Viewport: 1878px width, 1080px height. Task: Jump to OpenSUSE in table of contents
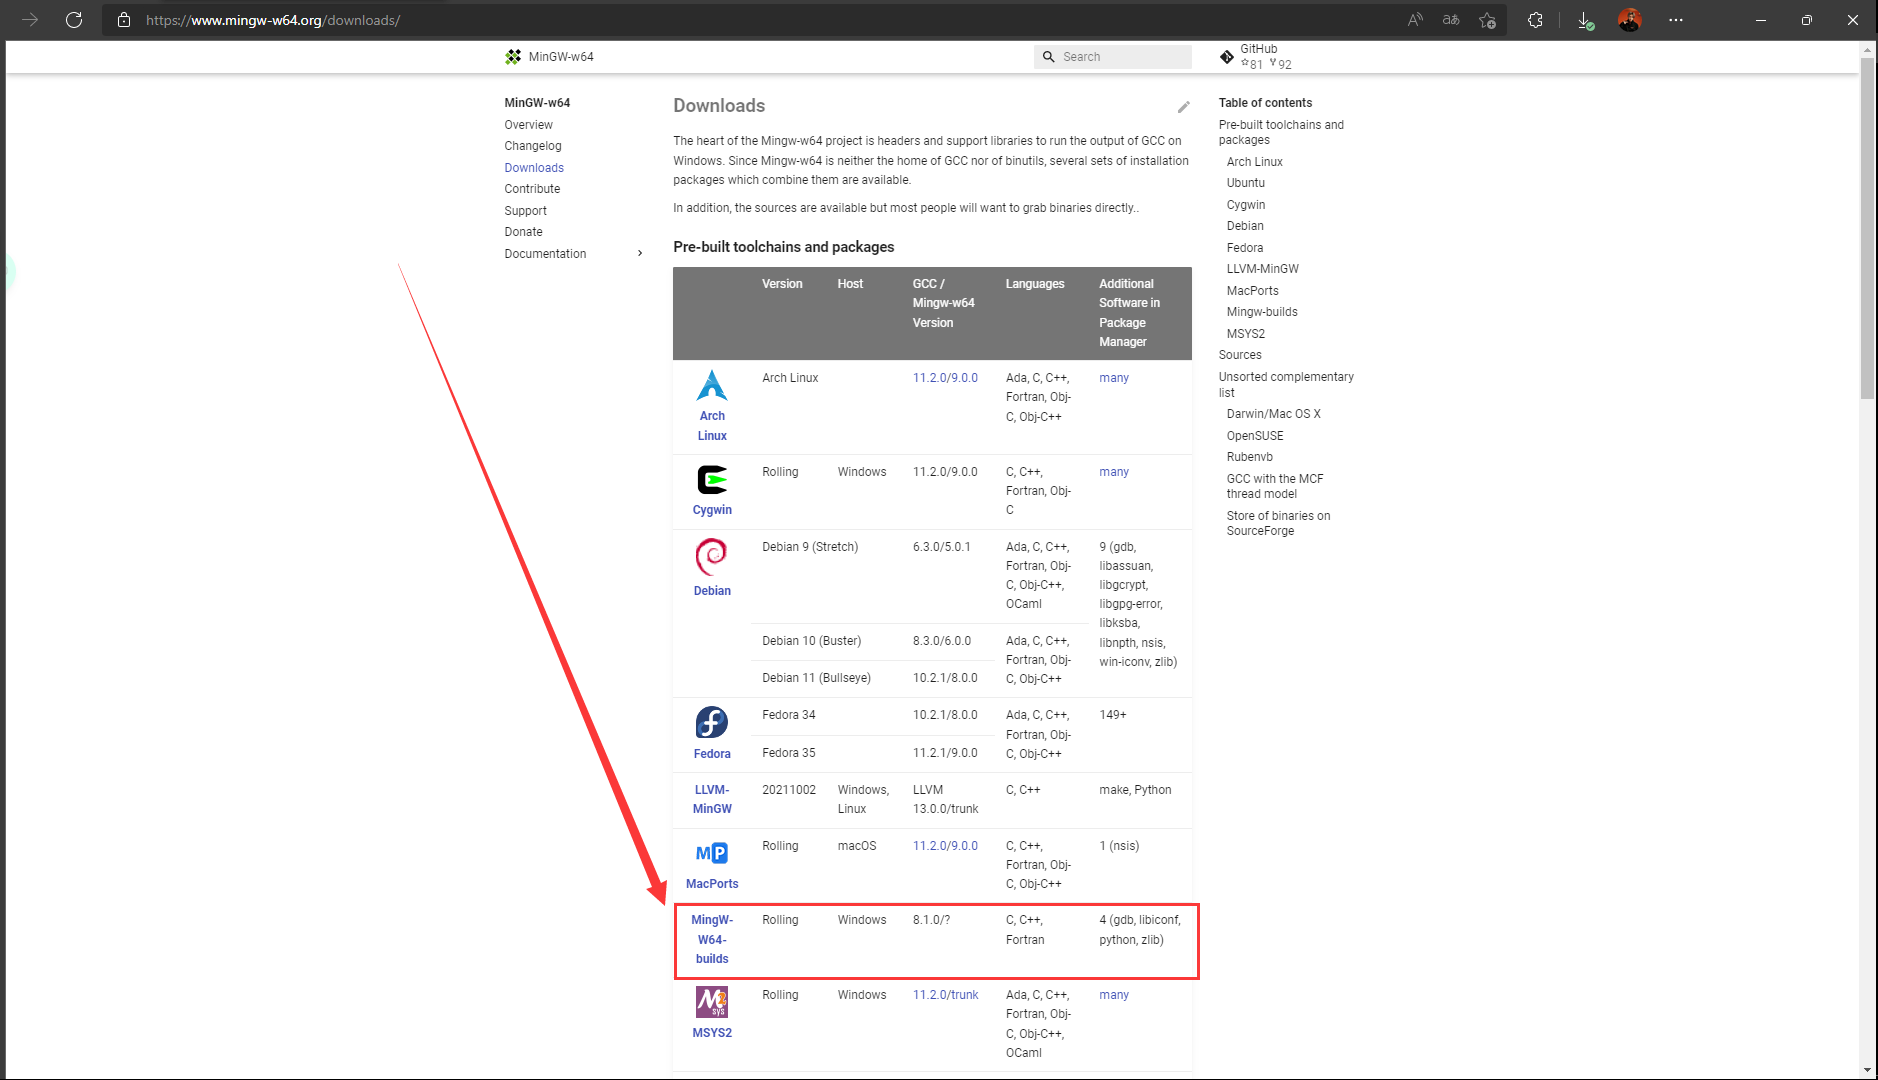(1255, 436)
